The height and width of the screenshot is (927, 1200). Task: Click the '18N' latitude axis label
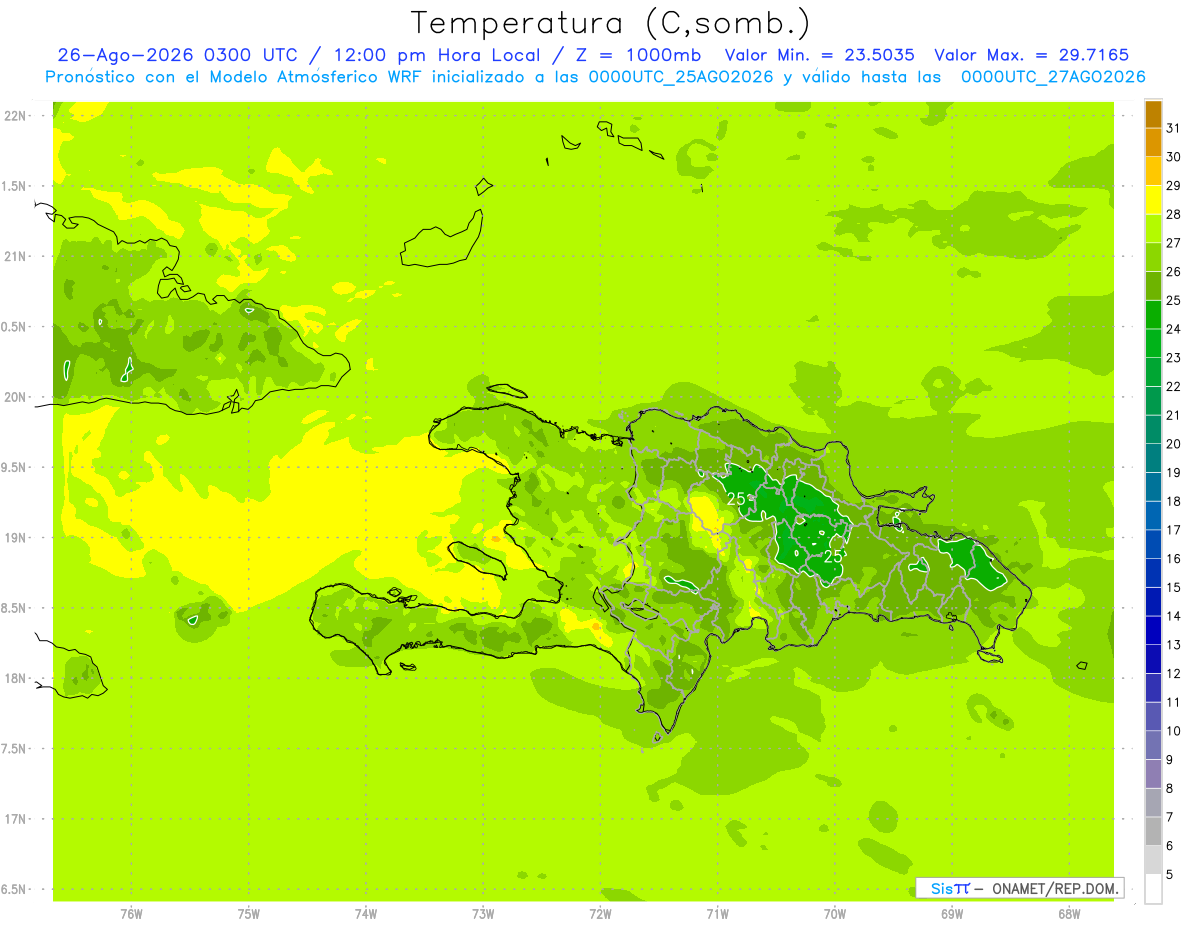click(x=17, y=678)
